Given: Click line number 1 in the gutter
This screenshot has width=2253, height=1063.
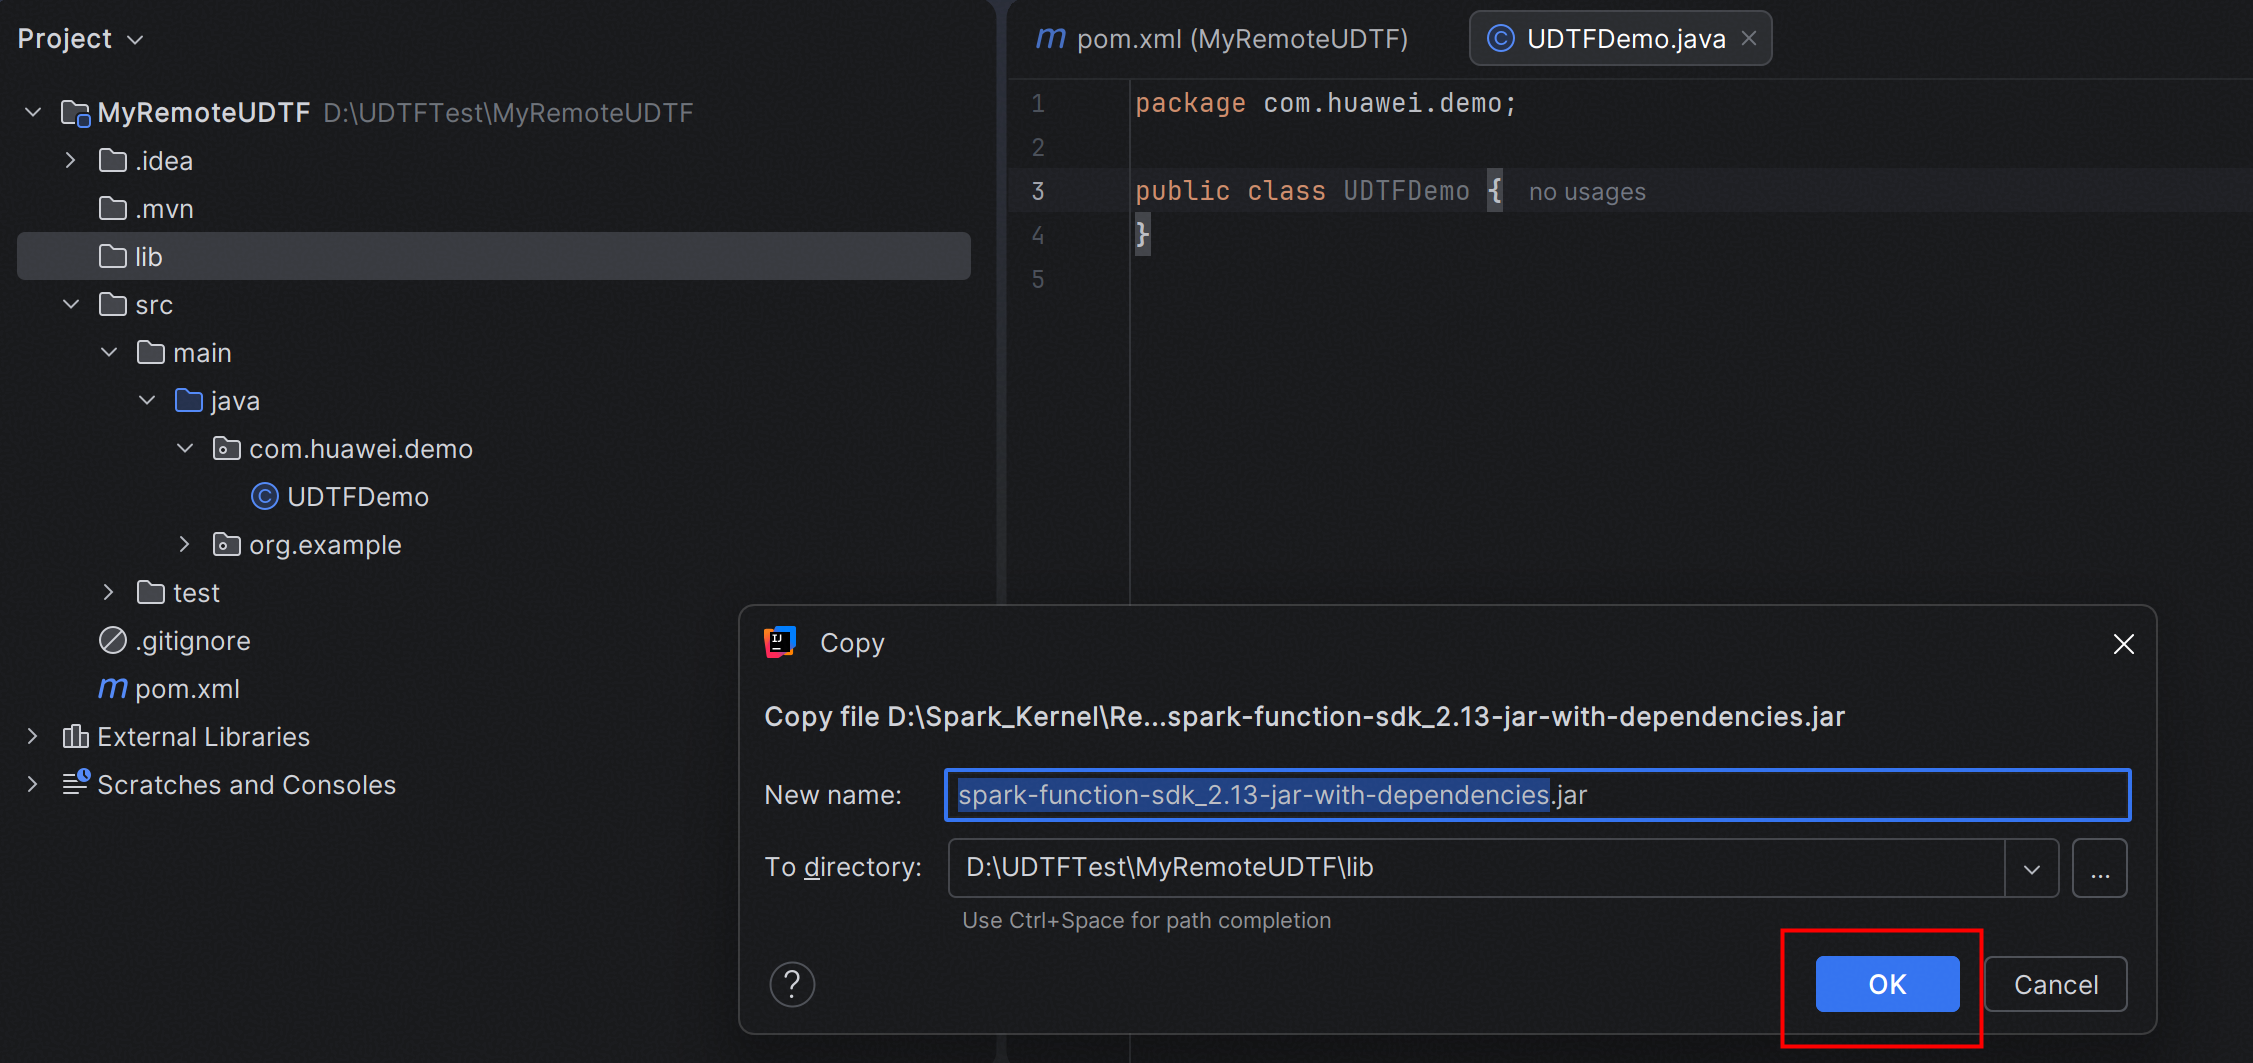Looking at the screenshot, I should [1038, 103].
